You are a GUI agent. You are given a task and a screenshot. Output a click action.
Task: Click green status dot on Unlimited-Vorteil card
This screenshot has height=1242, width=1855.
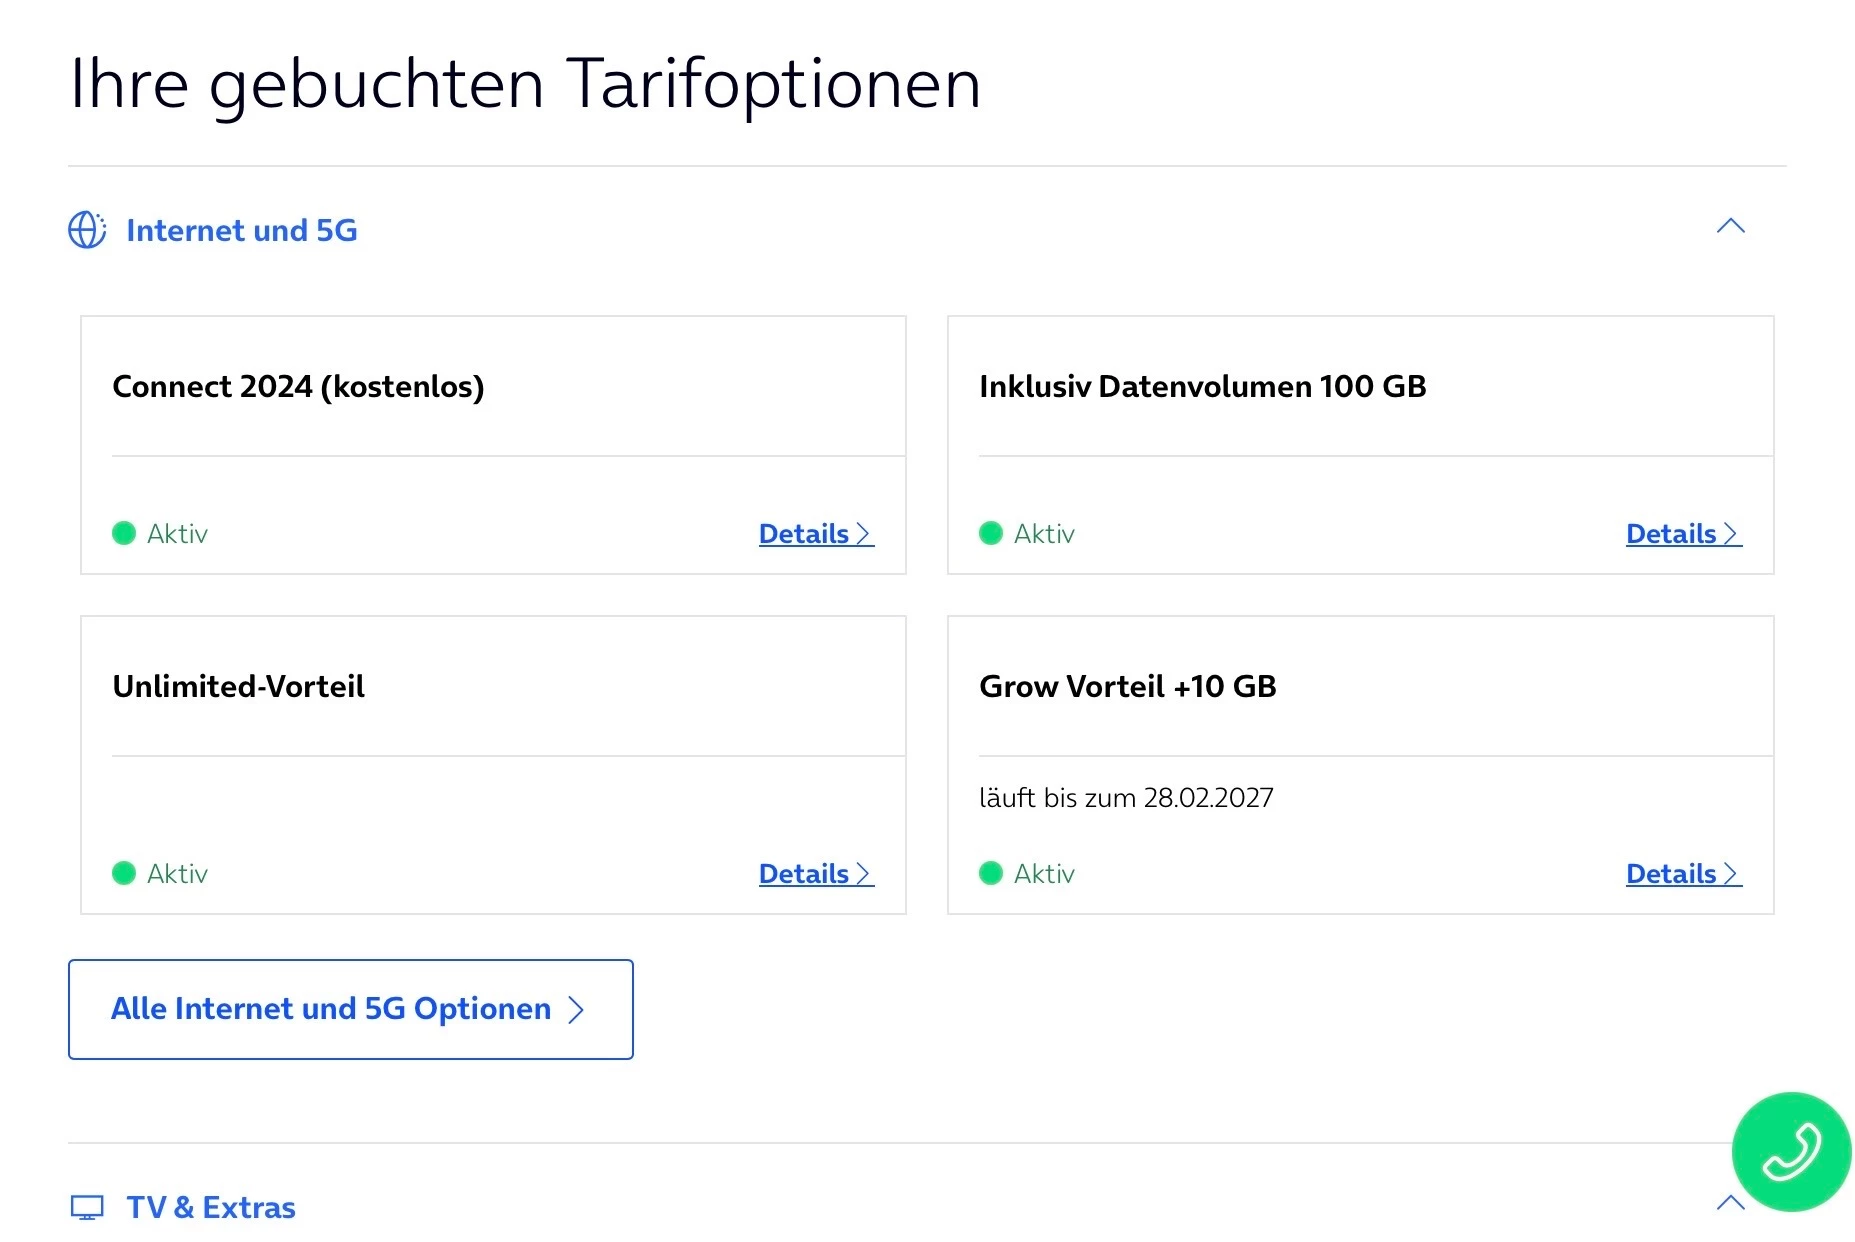click(x=124, y=873)
